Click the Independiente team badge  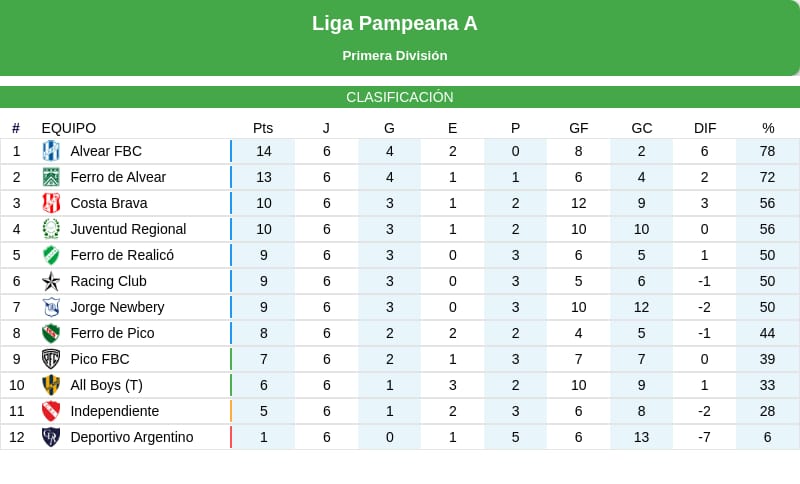coord(51,411)
